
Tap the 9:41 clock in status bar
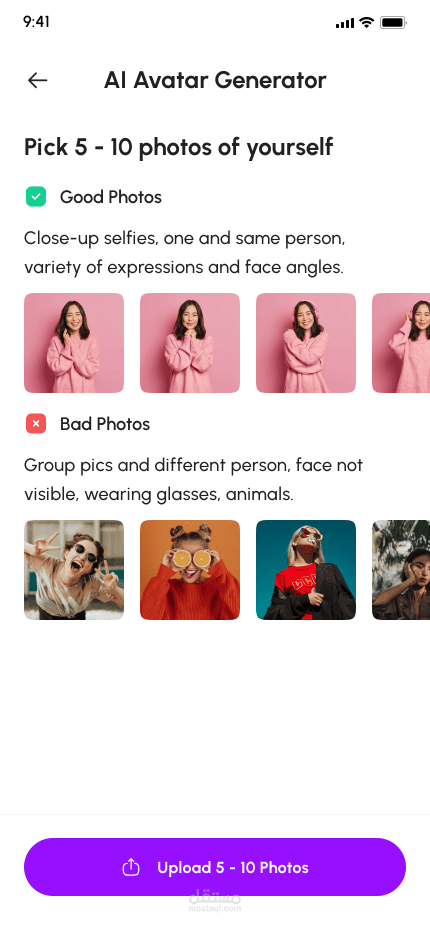click(36, 22)
